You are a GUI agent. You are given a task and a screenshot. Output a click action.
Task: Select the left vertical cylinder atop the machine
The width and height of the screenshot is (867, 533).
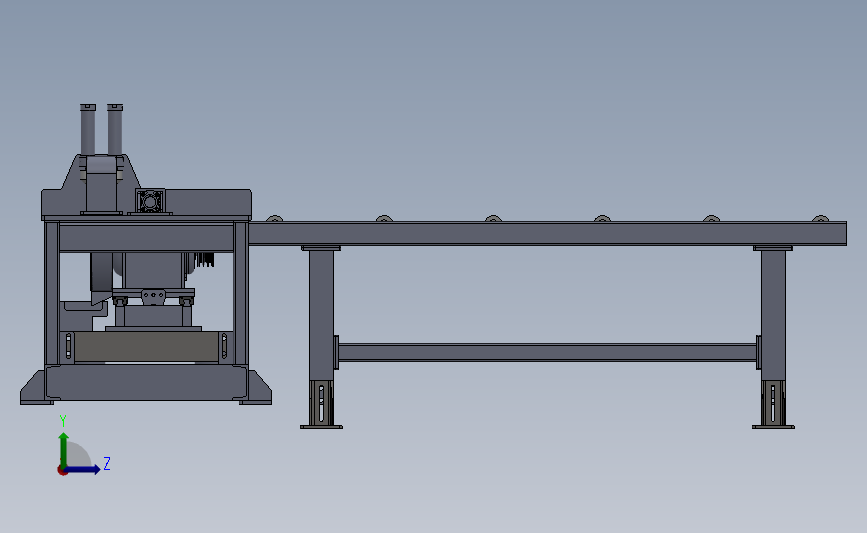88,129
